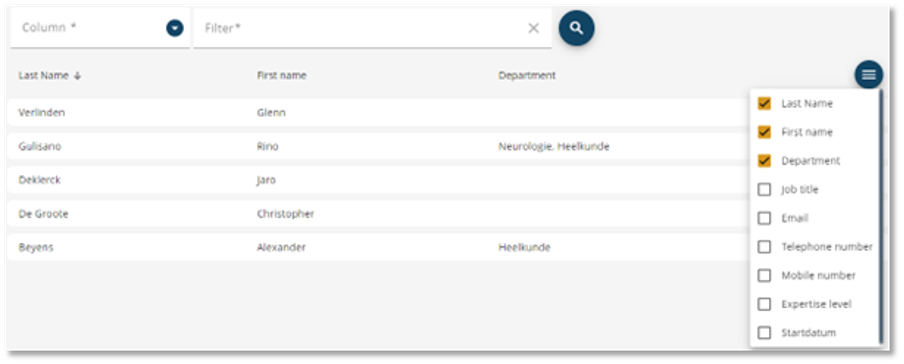Click the magnifier search button
904x364 pixels.
coord(577,28)
